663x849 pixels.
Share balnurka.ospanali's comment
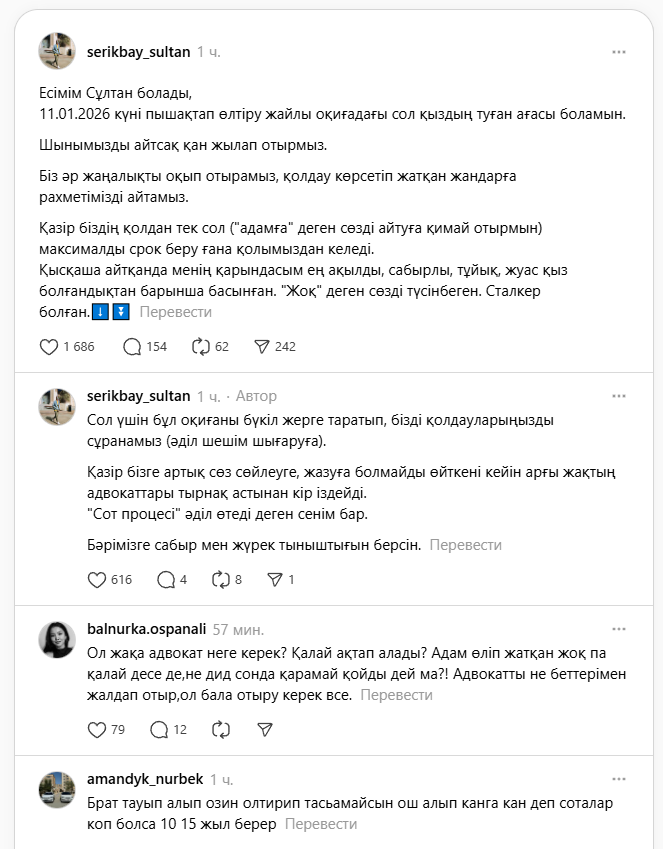pos(265,730)
